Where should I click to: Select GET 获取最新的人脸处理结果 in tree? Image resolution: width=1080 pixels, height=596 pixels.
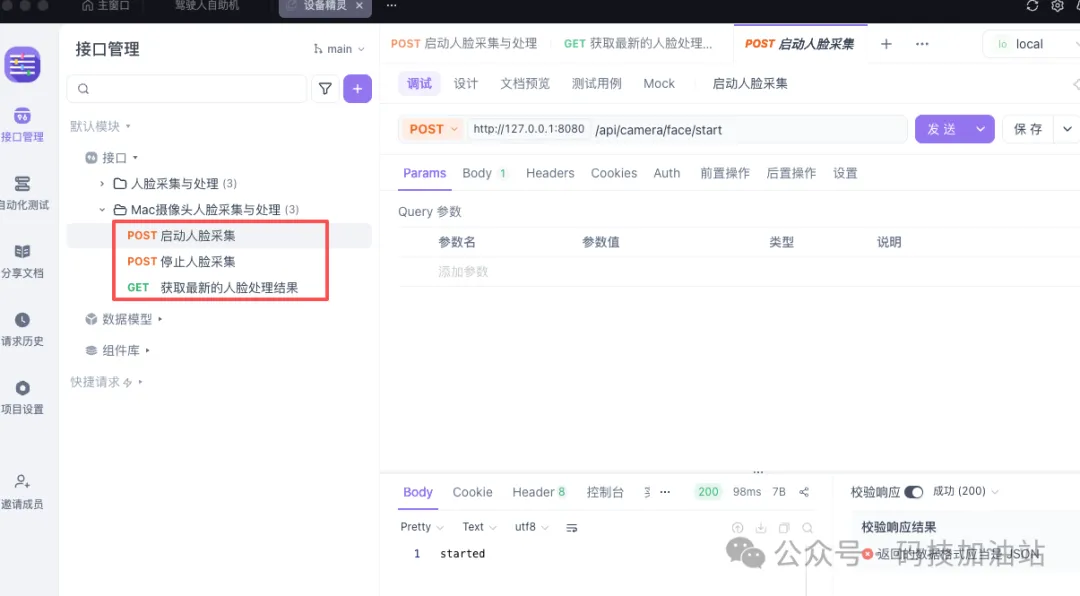pos(213,288)
